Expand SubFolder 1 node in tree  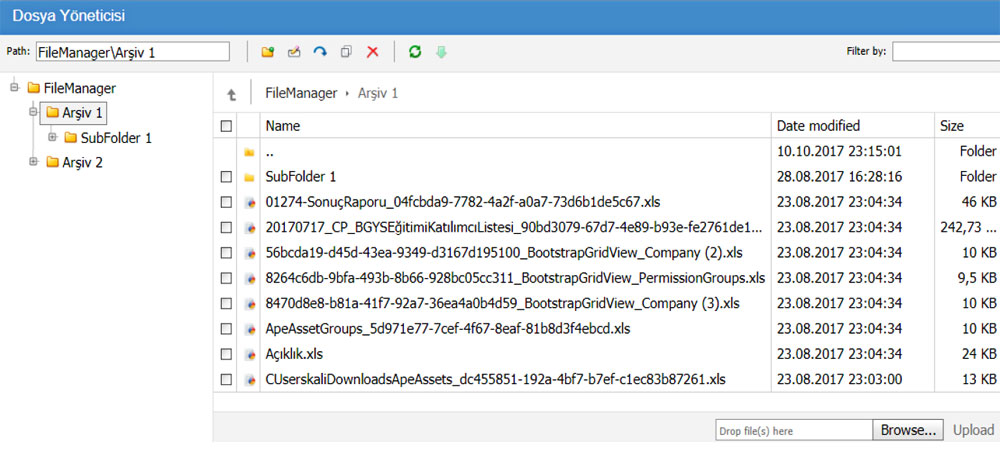click(53, 138)
